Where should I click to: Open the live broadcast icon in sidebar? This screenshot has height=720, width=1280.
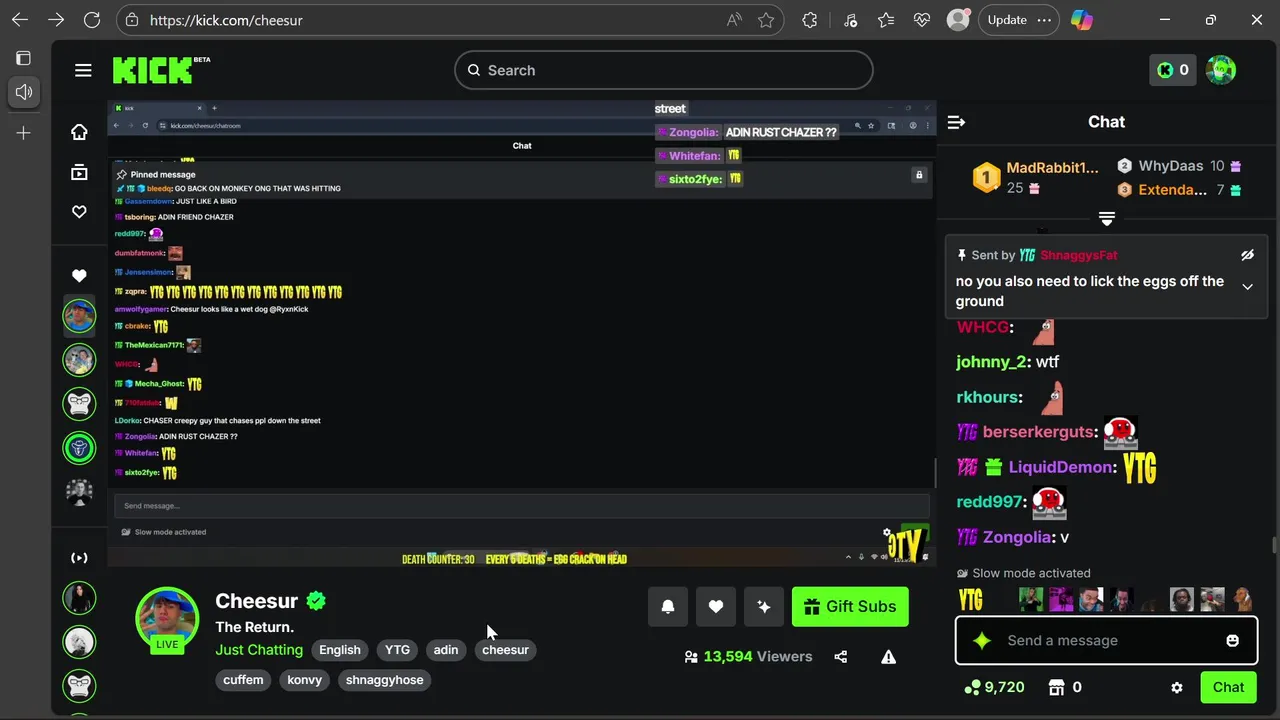click(79, 558)
